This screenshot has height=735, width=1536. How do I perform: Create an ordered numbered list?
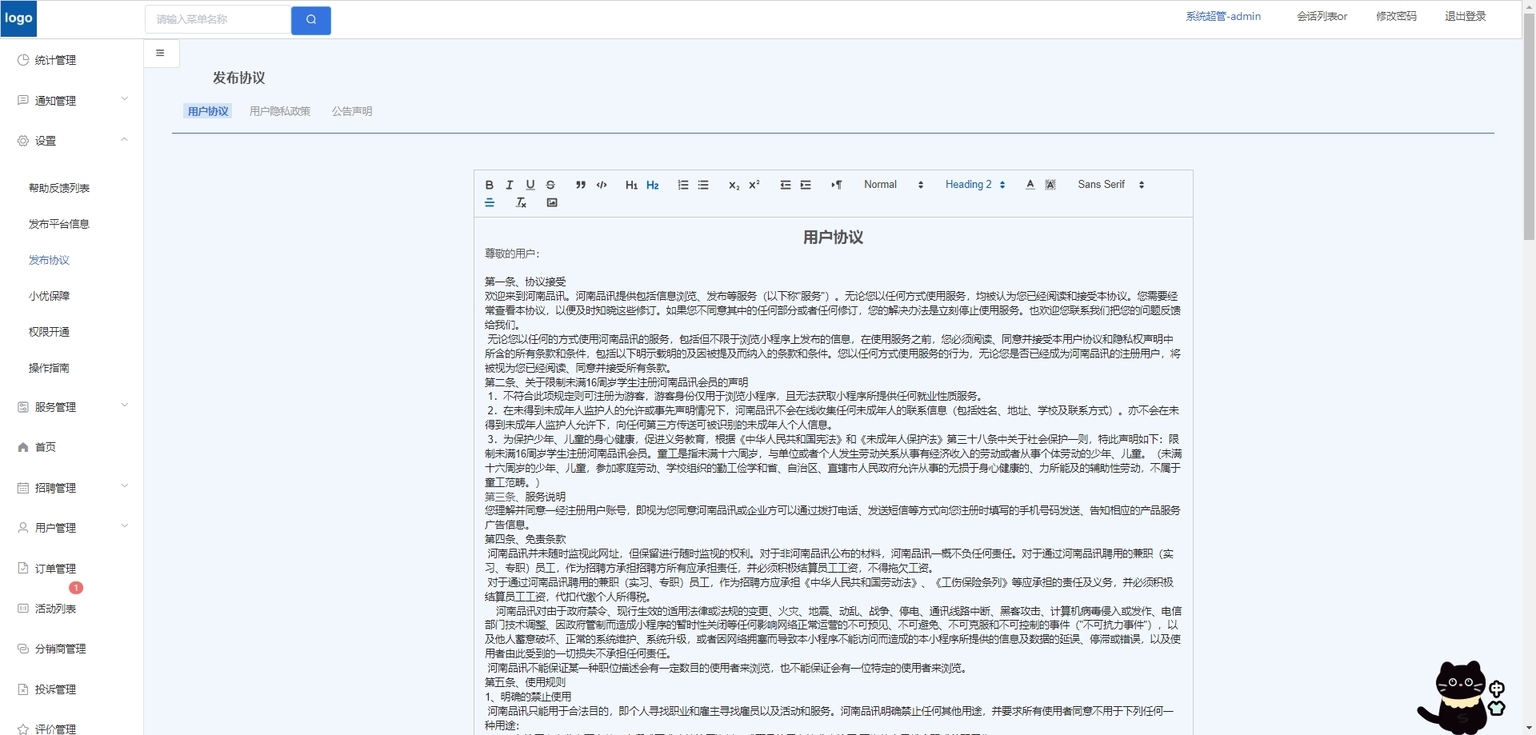683,185
